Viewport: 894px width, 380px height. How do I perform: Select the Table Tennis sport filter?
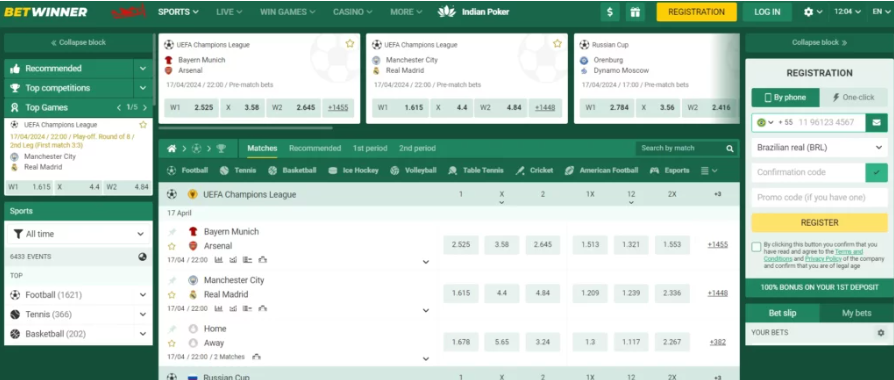click(x=476, y=170)
